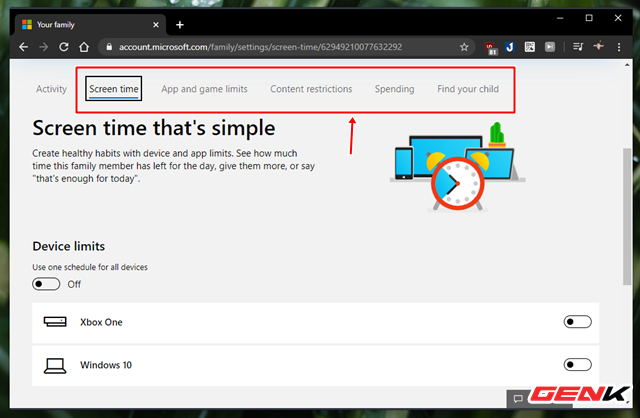
Task: Click the Xbox One console icon
Action: click(55, 322)
